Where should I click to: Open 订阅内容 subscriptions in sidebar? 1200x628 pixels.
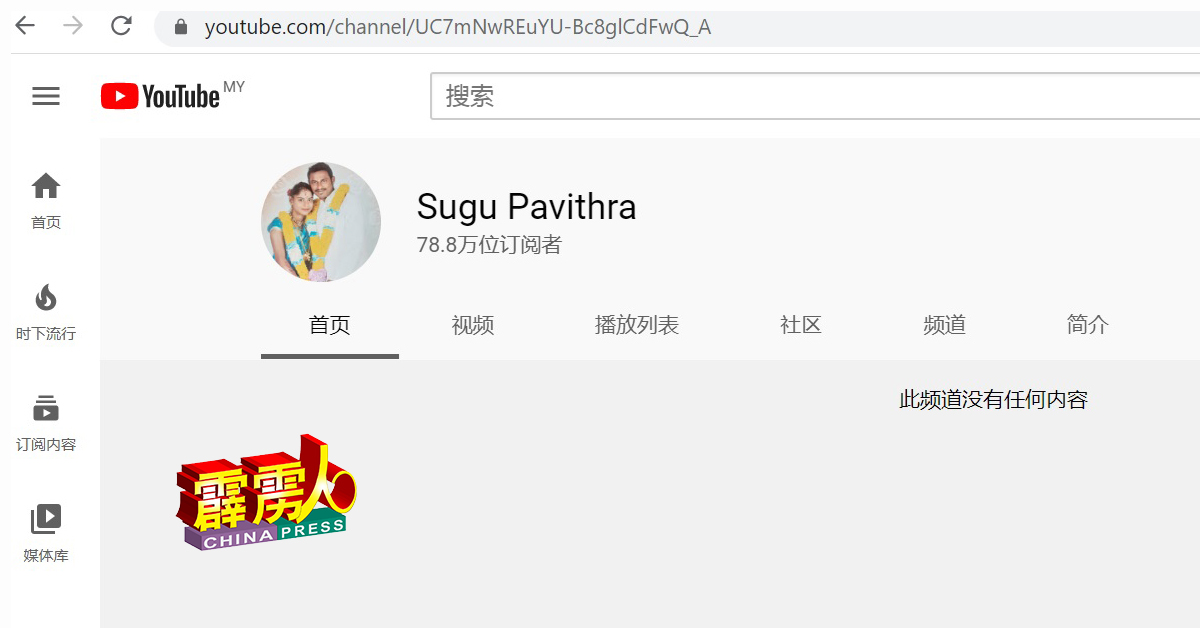pos(46,424)
